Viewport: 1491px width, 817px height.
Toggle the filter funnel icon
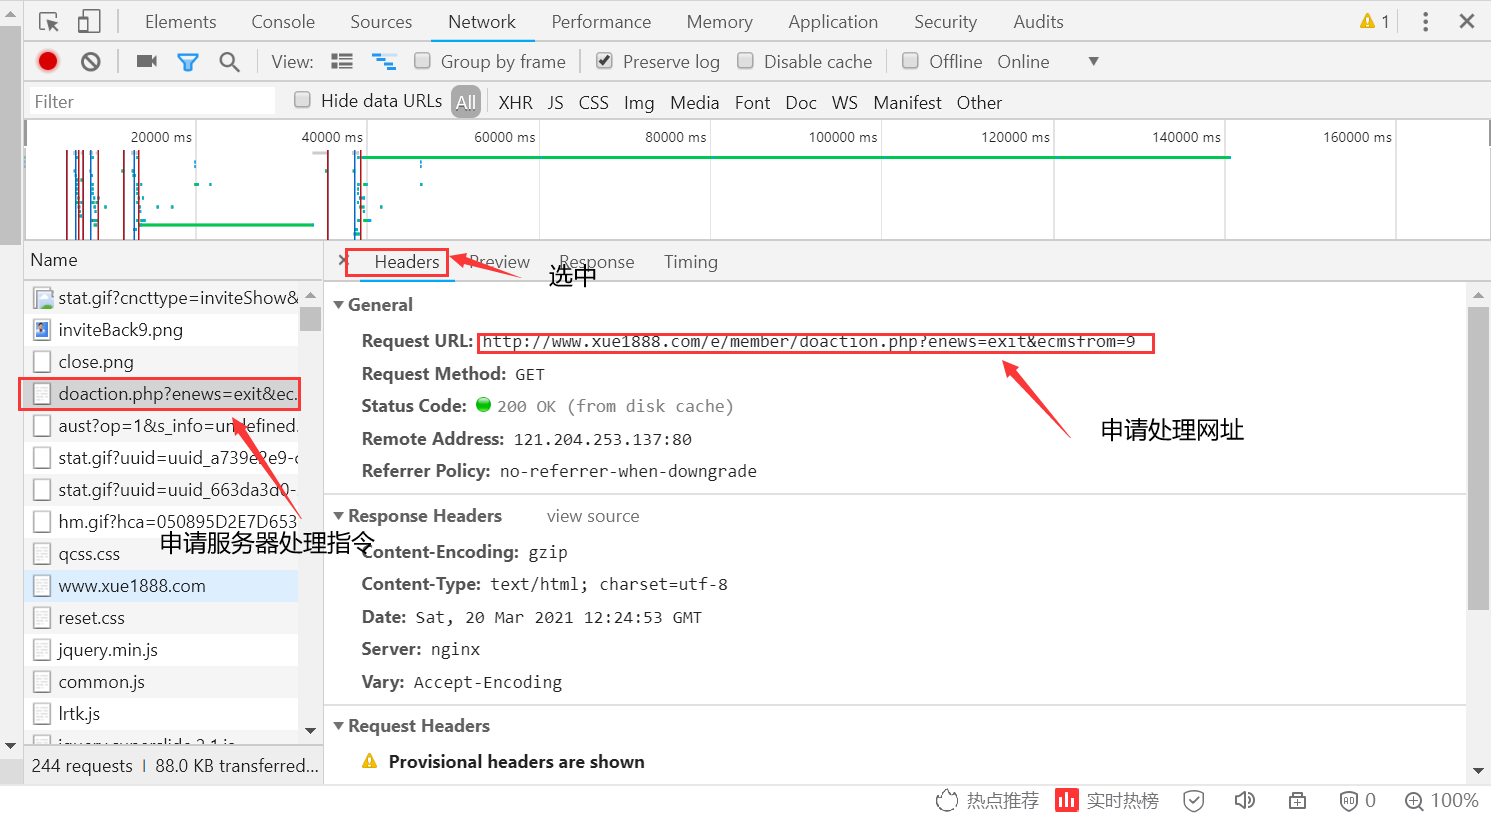[x=187, y=62]
